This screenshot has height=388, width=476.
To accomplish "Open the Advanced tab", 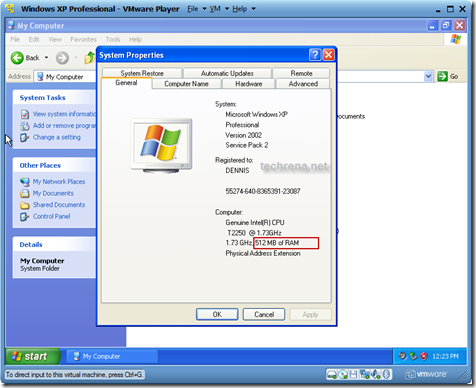I will point(303,84).
